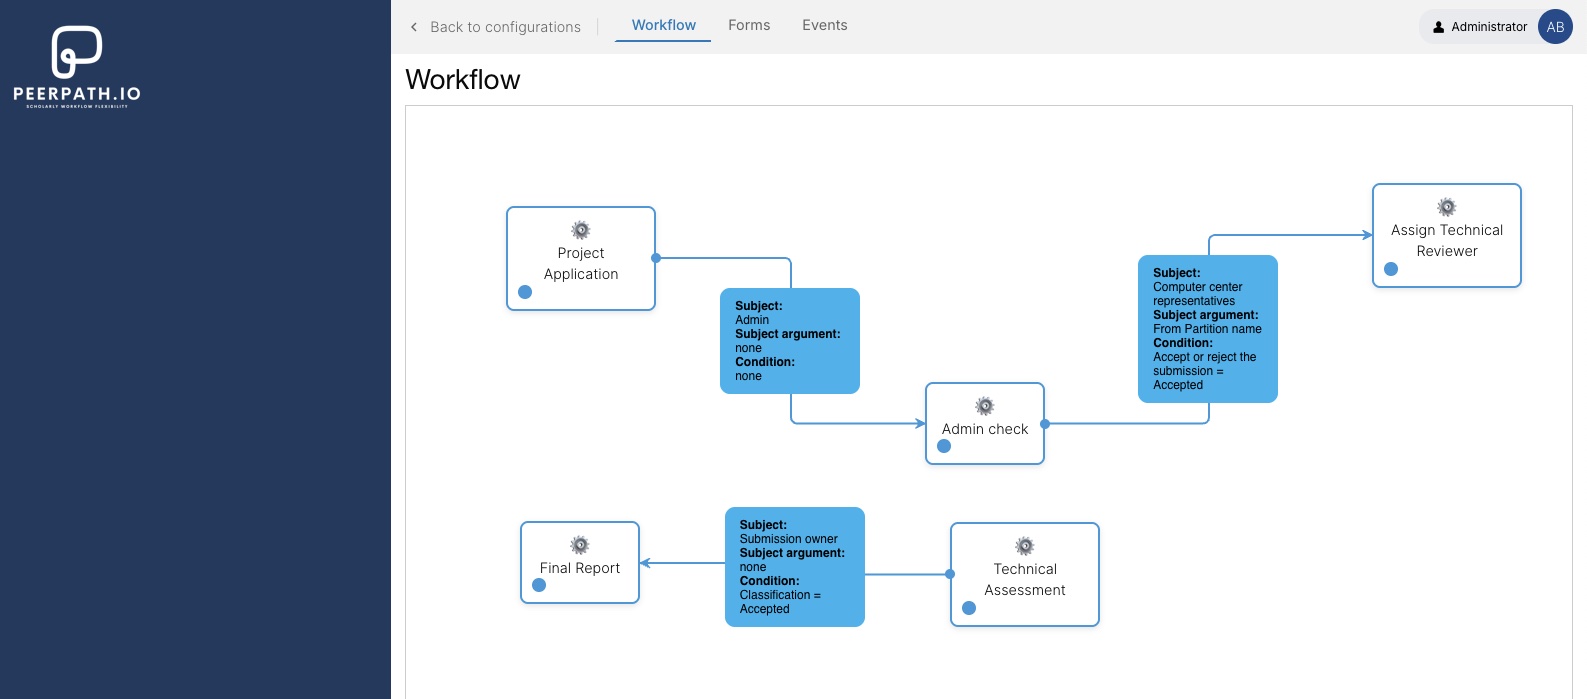Select the Computer center representatives transition box

1207,329
